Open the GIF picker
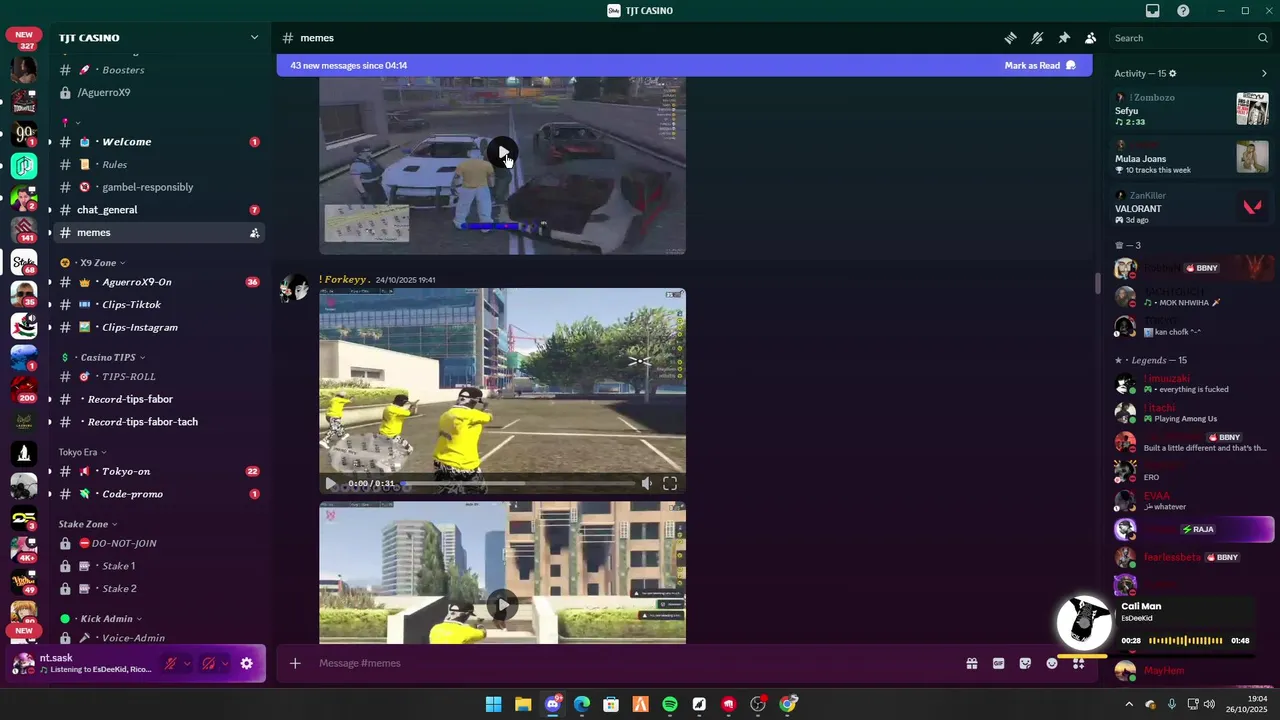Screen dimensions: 1280x720 tap(998, 663)
